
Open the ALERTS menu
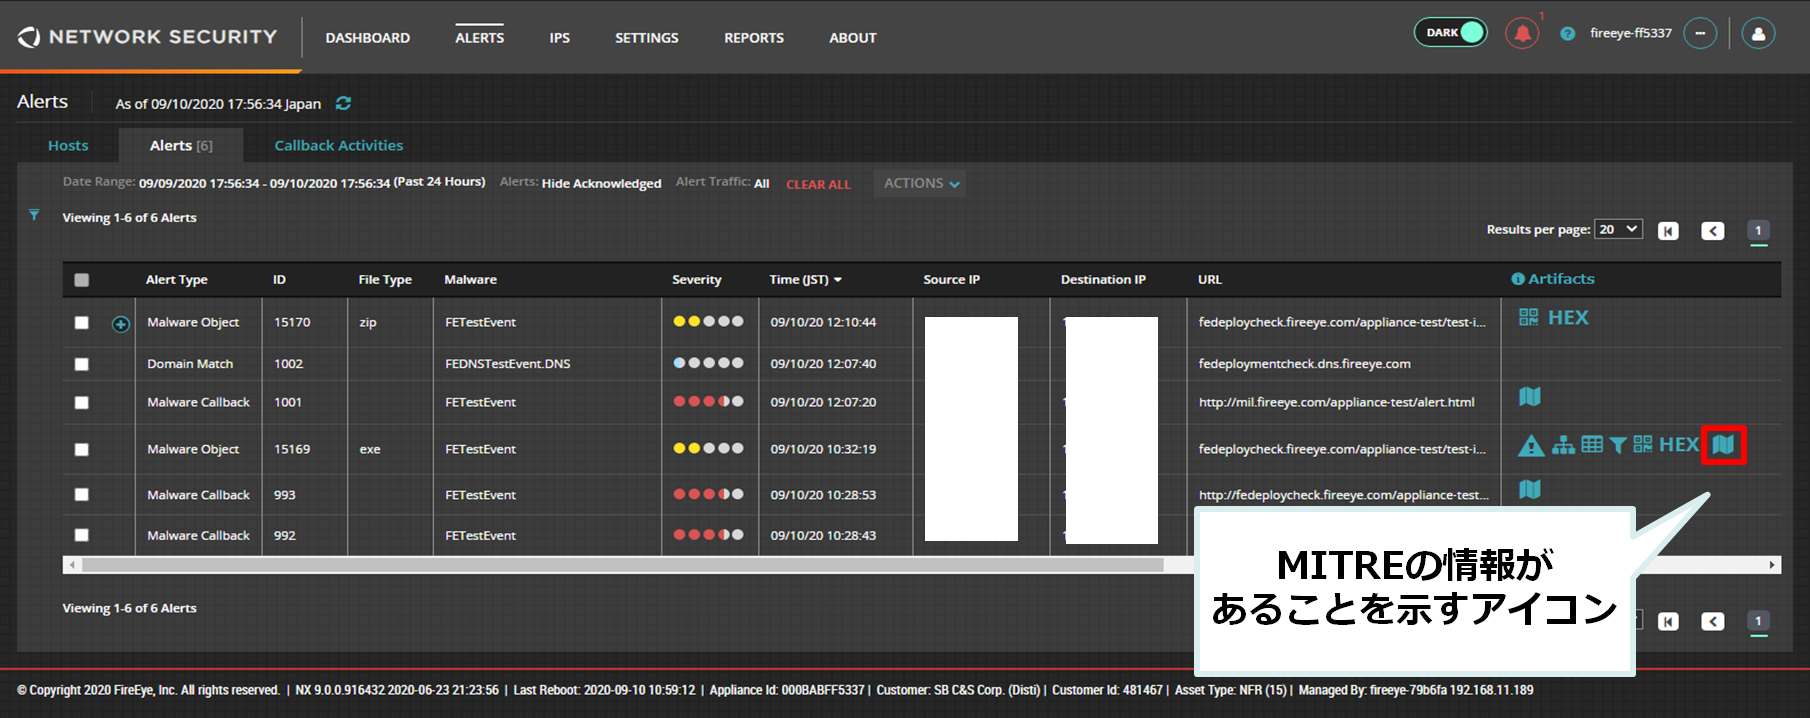tap(480, 38)
